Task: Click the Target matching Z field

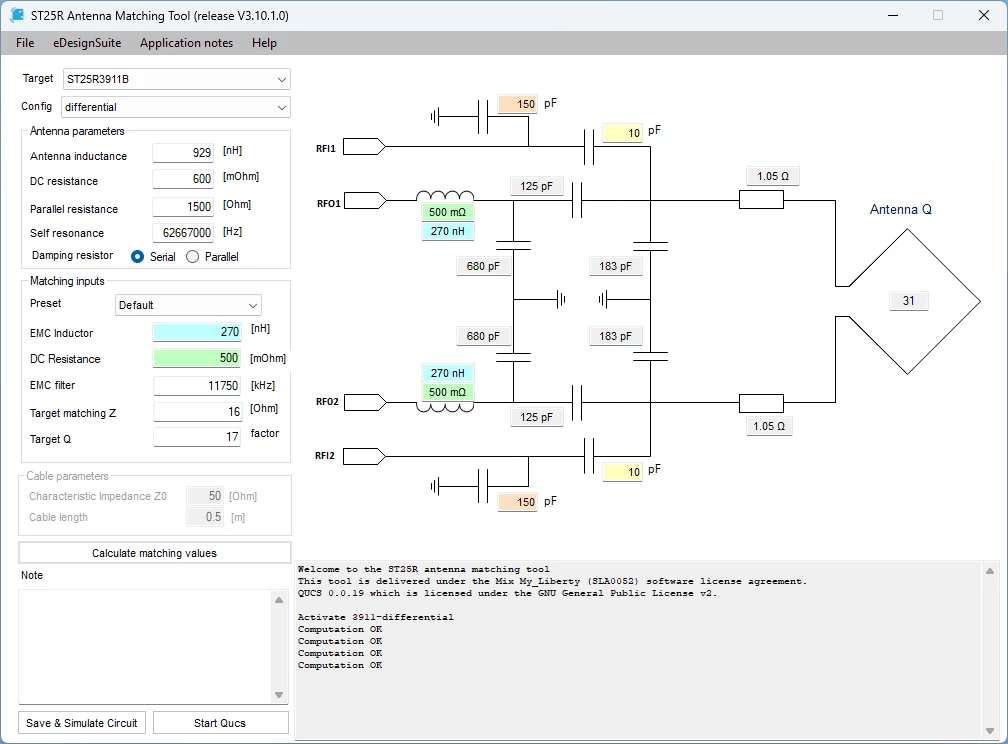Action: point(197,412)
